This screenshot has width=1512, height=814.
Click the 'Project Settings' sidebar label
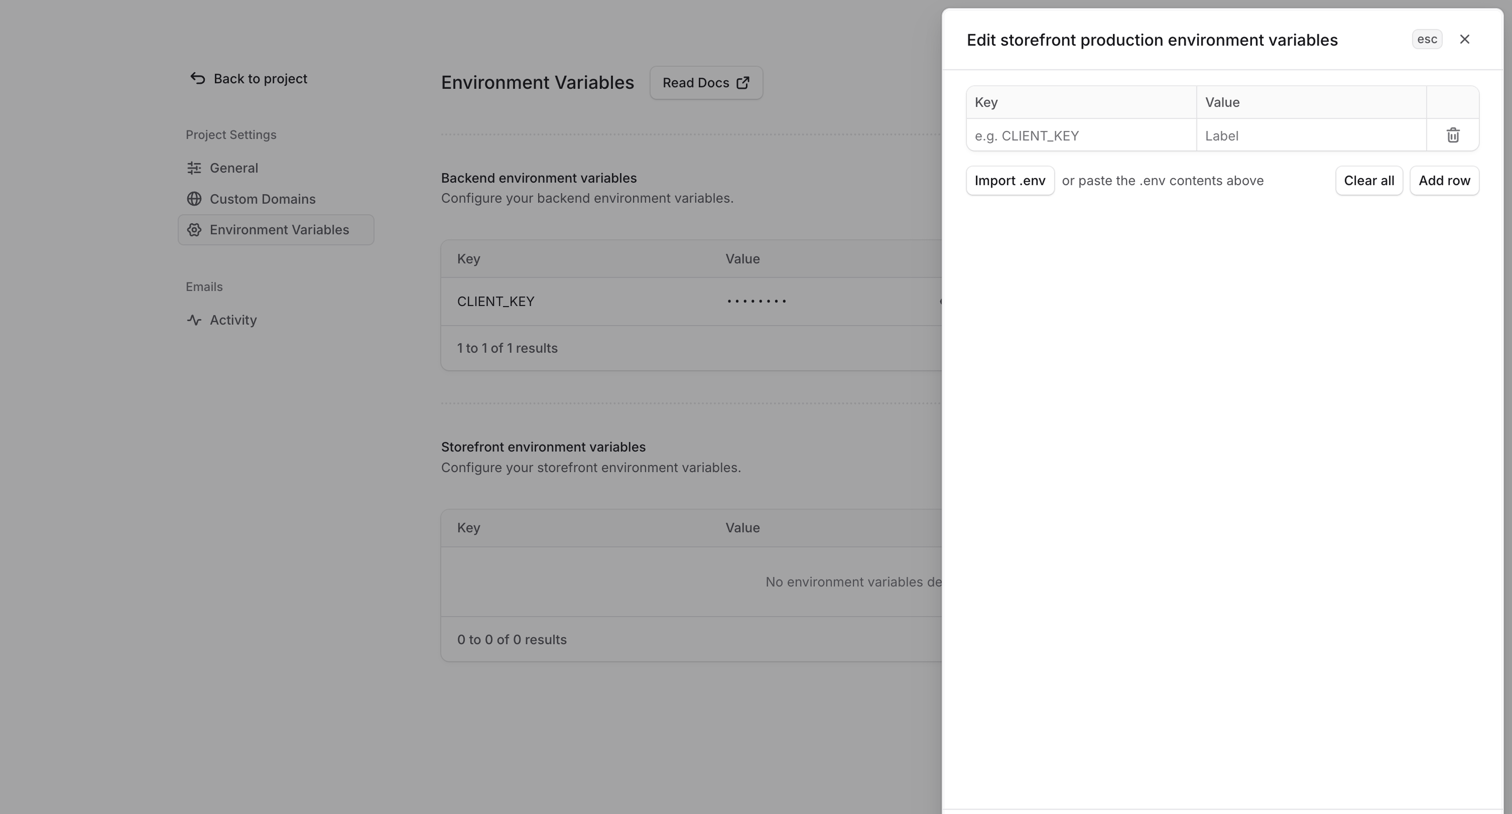tap(231, 135)
